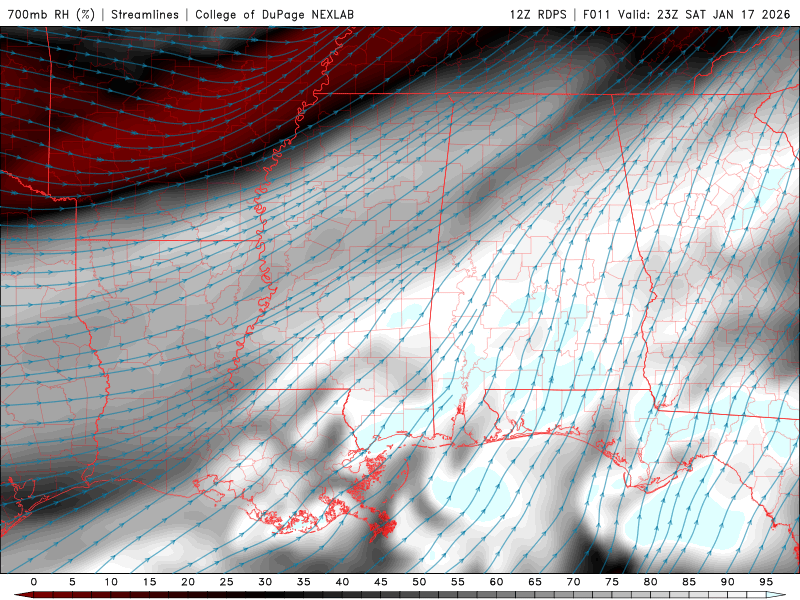Click the 55 value on the color scale
800x600 pixels.
click(x=458, y=582)
